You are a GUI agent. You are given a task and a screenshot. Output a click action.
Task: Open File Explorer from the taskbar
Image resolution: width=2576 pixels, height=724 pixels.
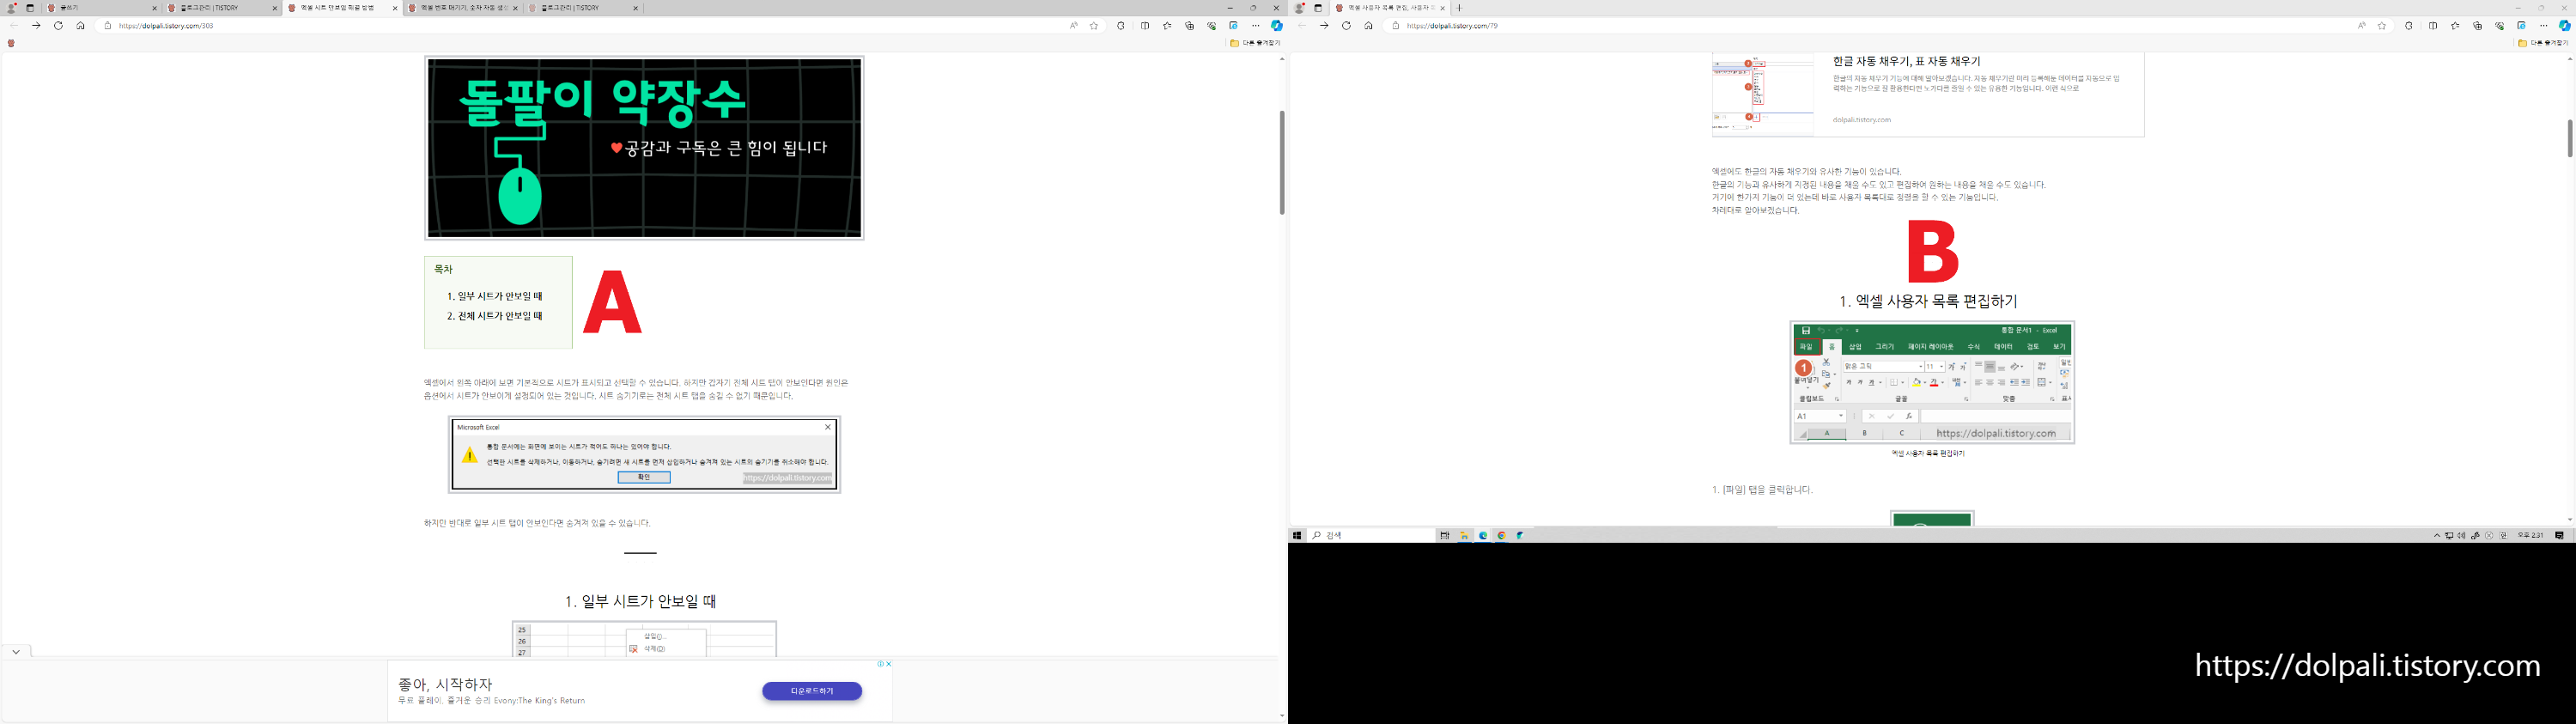pyautogui.click(x=1464, y=536)
